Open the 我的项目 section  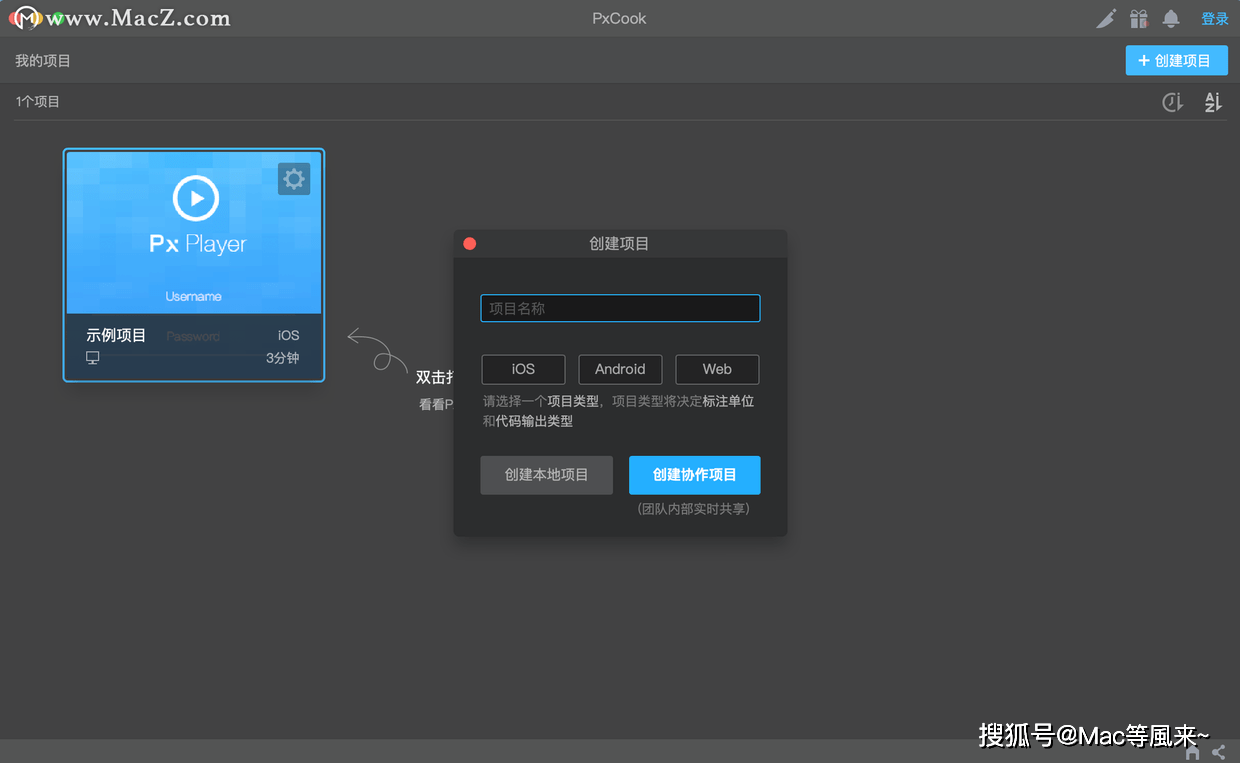(42, 60)
